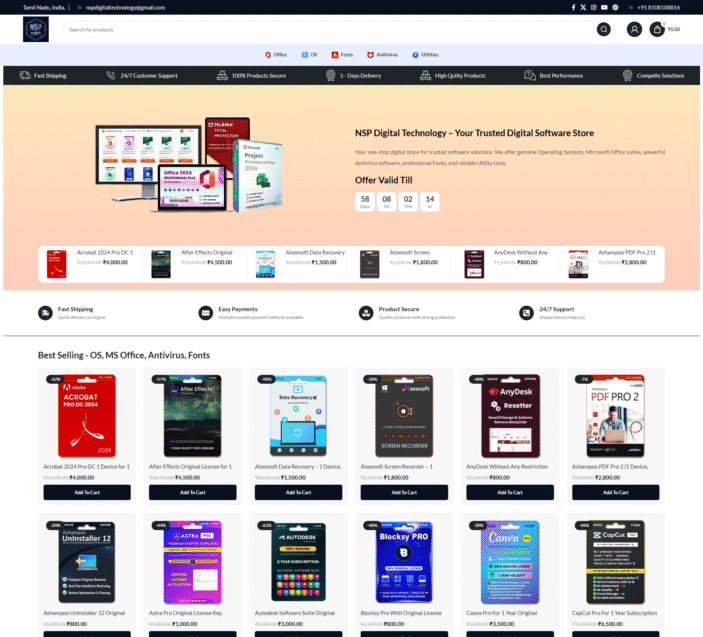Open Blocksy PRO product image
Viewport: 703px width, 637px height.
[404, 562]
